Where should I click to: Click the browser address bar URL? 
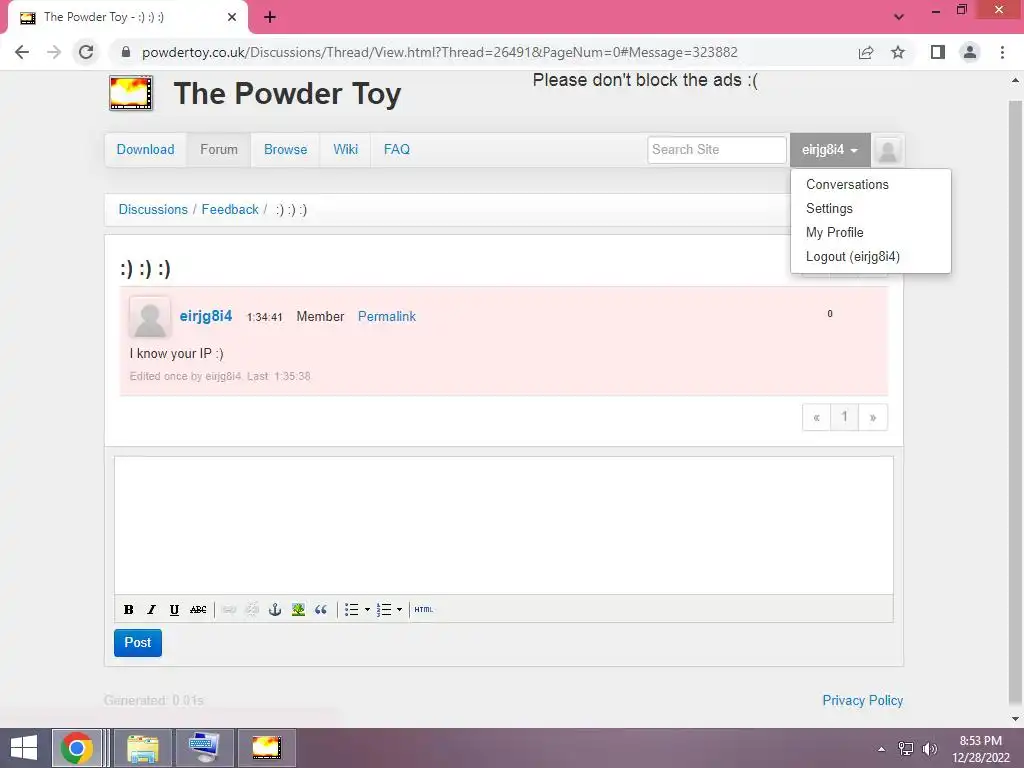point(440,52)
